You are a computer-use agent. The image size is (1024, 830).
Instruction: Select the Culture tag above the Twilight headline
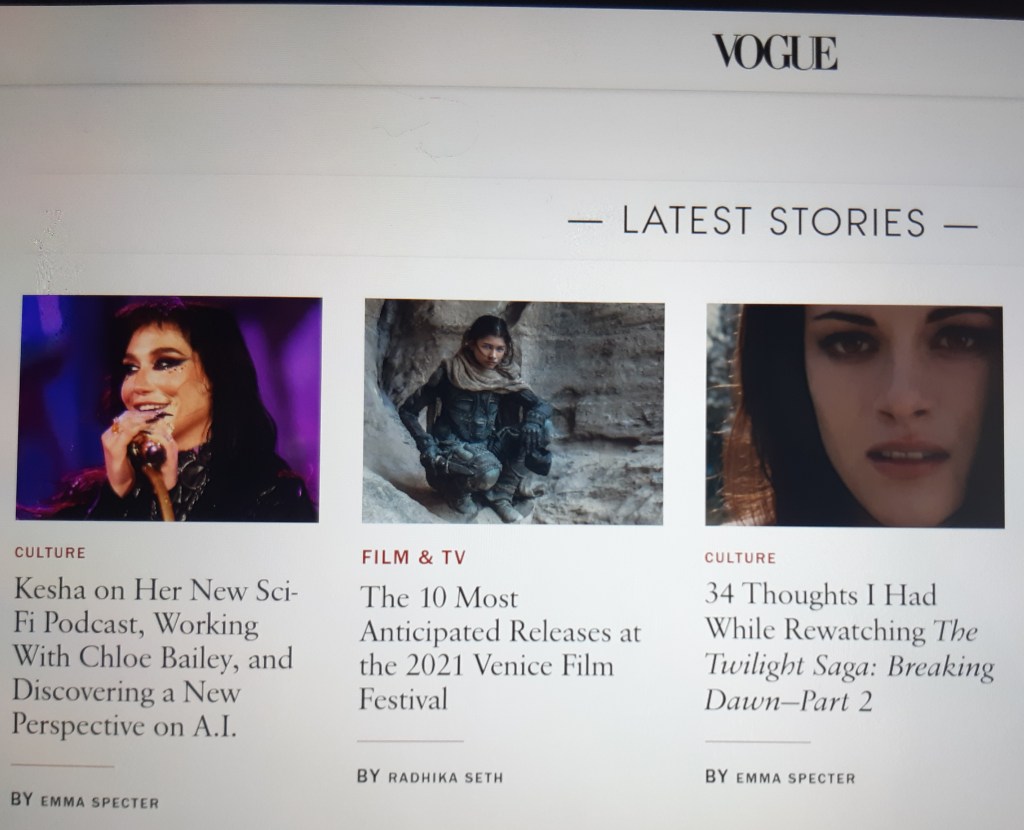click(x=741, y=558)
